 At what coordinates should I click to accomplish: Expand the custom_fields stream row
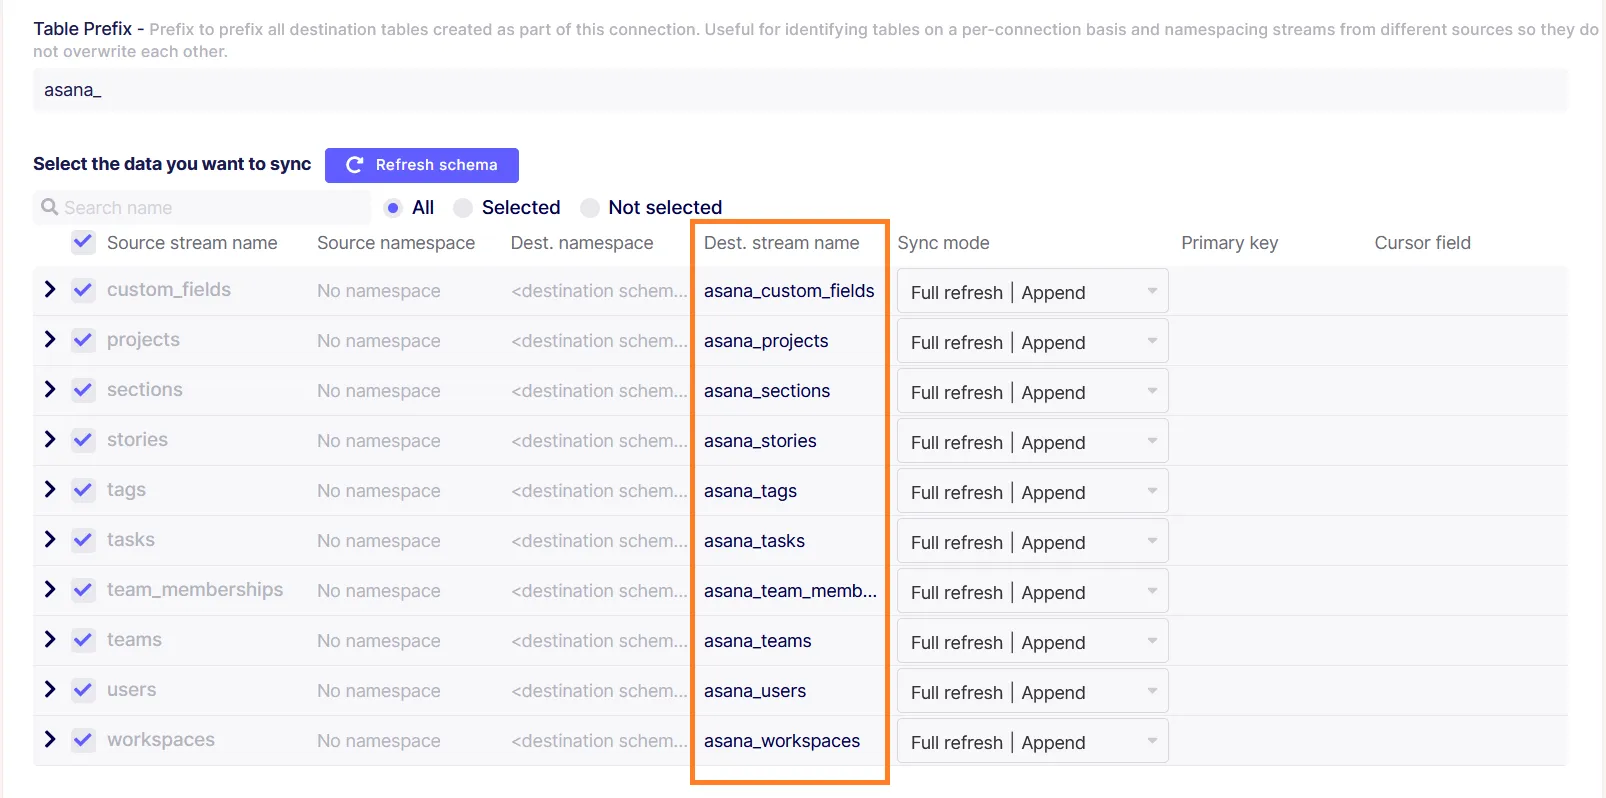point(50,289)
